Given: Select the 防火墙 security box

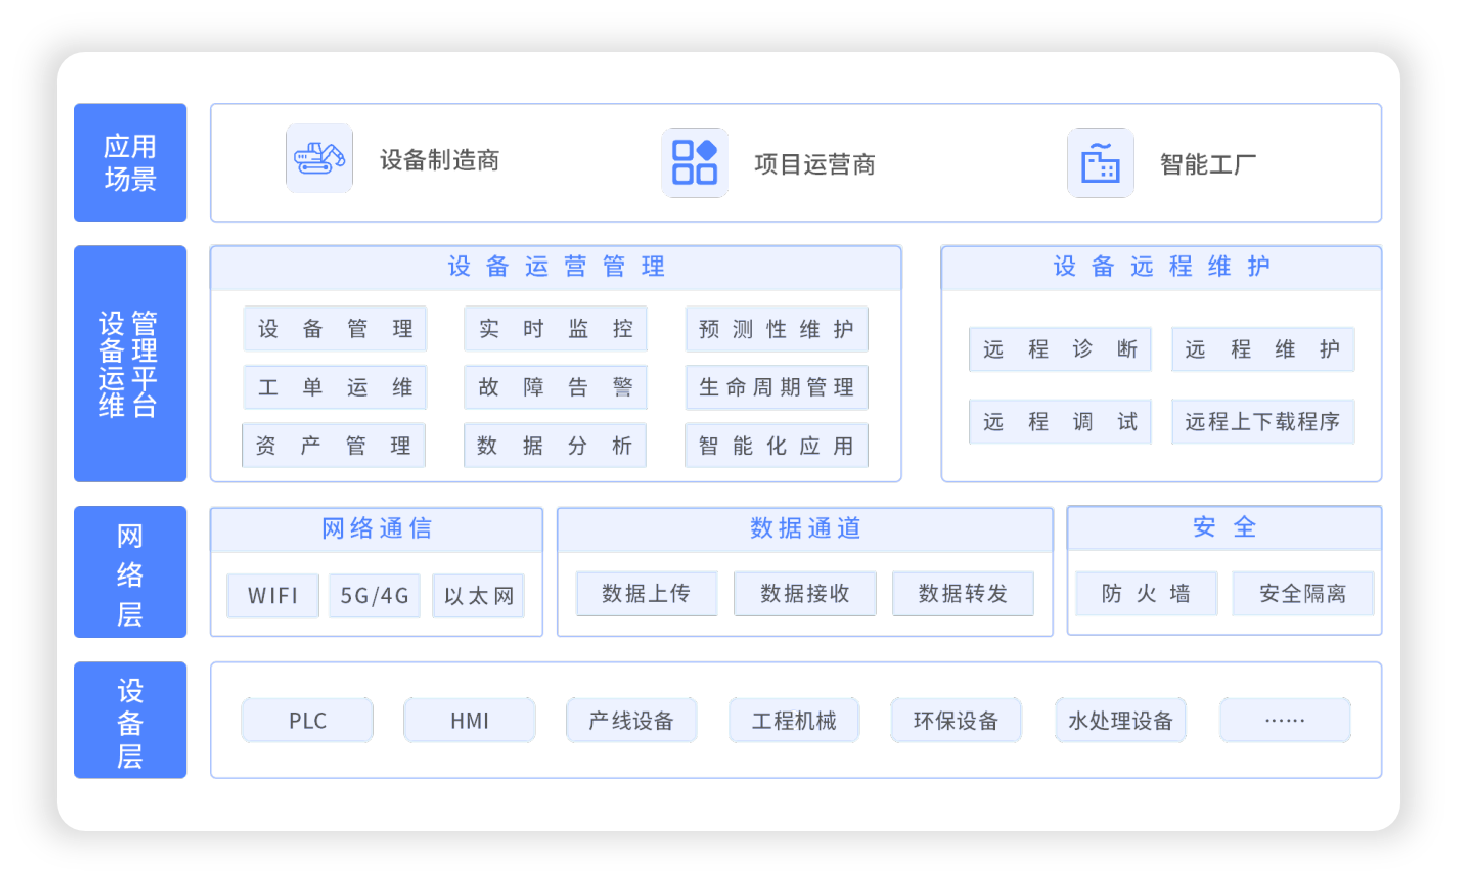Looking at the screenshot, I should [1146, 594].
